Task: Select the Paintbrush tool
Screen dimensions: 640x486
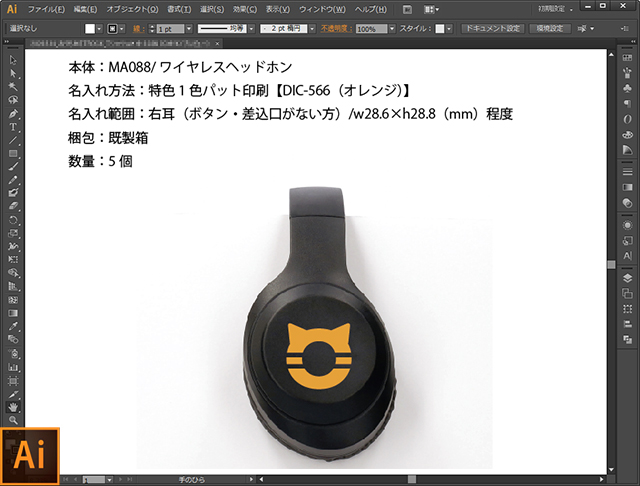Action: click(13, 166)
